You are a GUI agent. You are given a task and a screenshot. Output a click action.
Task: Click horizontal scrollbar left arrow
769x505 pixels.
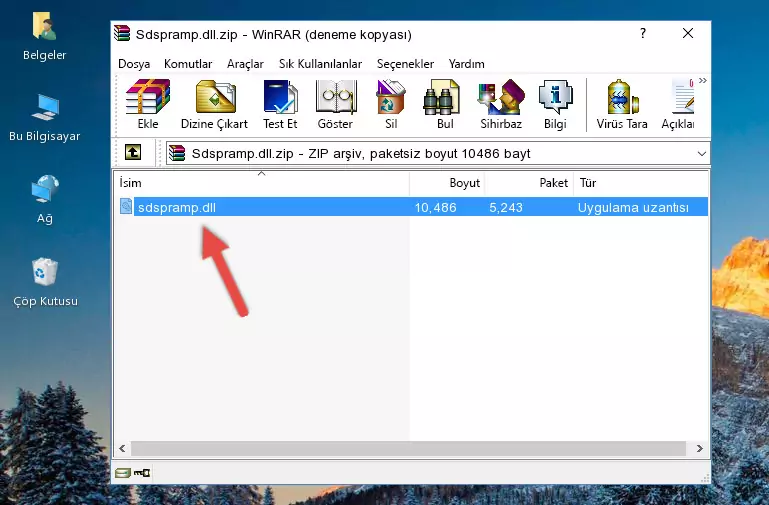[122, 448]
